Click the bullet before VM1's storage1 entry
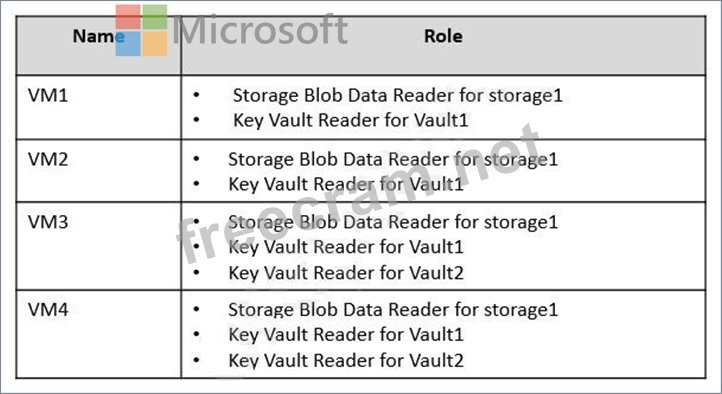722x394 pixels. (x=197, y=95)
